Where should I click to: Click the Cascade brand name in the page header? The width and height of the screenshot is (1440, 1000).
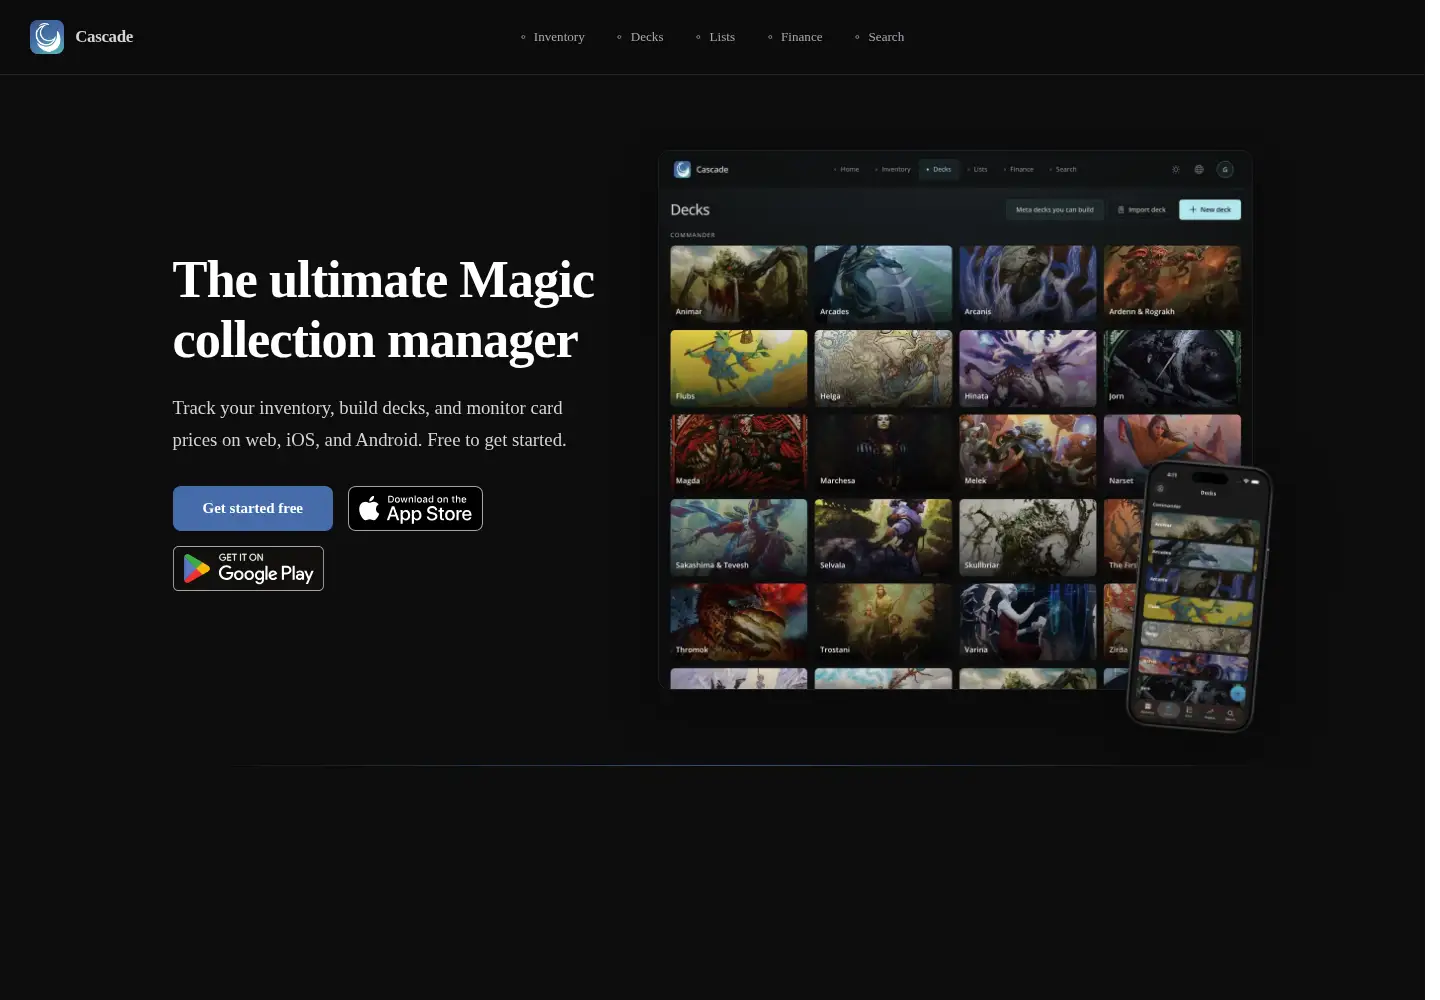point(104,37)
